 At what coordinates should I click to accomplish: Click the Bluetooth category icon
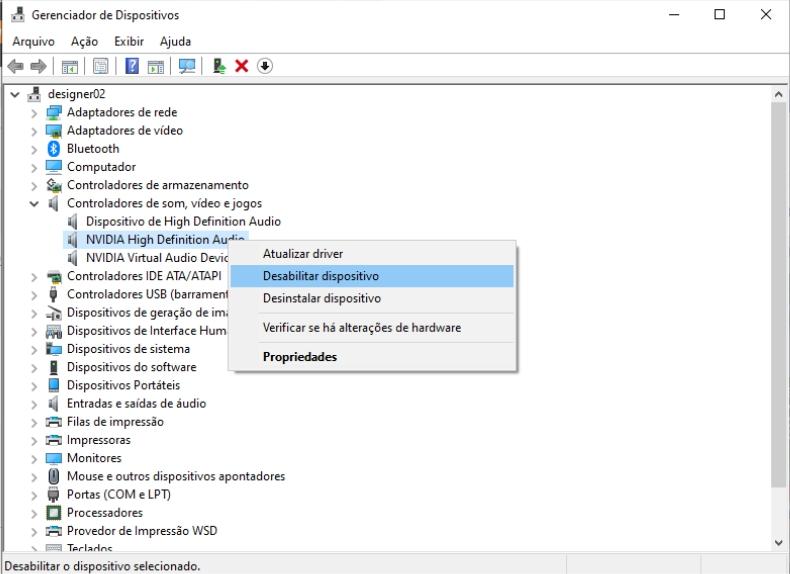pyautogui.click(x=53, y=149)
